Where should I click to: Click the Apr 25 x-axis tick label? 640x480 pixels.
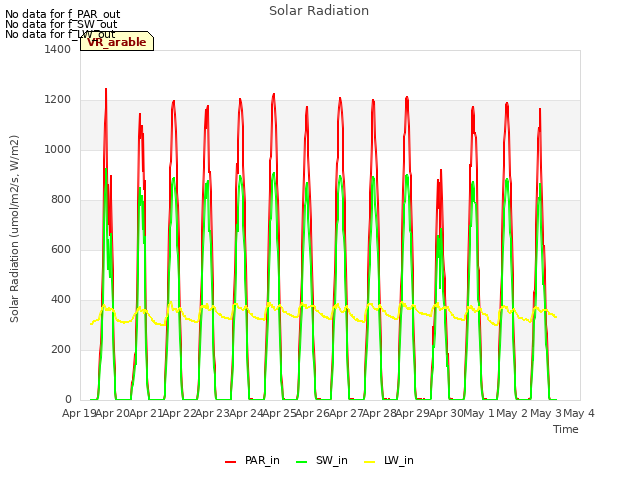click(x=279, y=414)
